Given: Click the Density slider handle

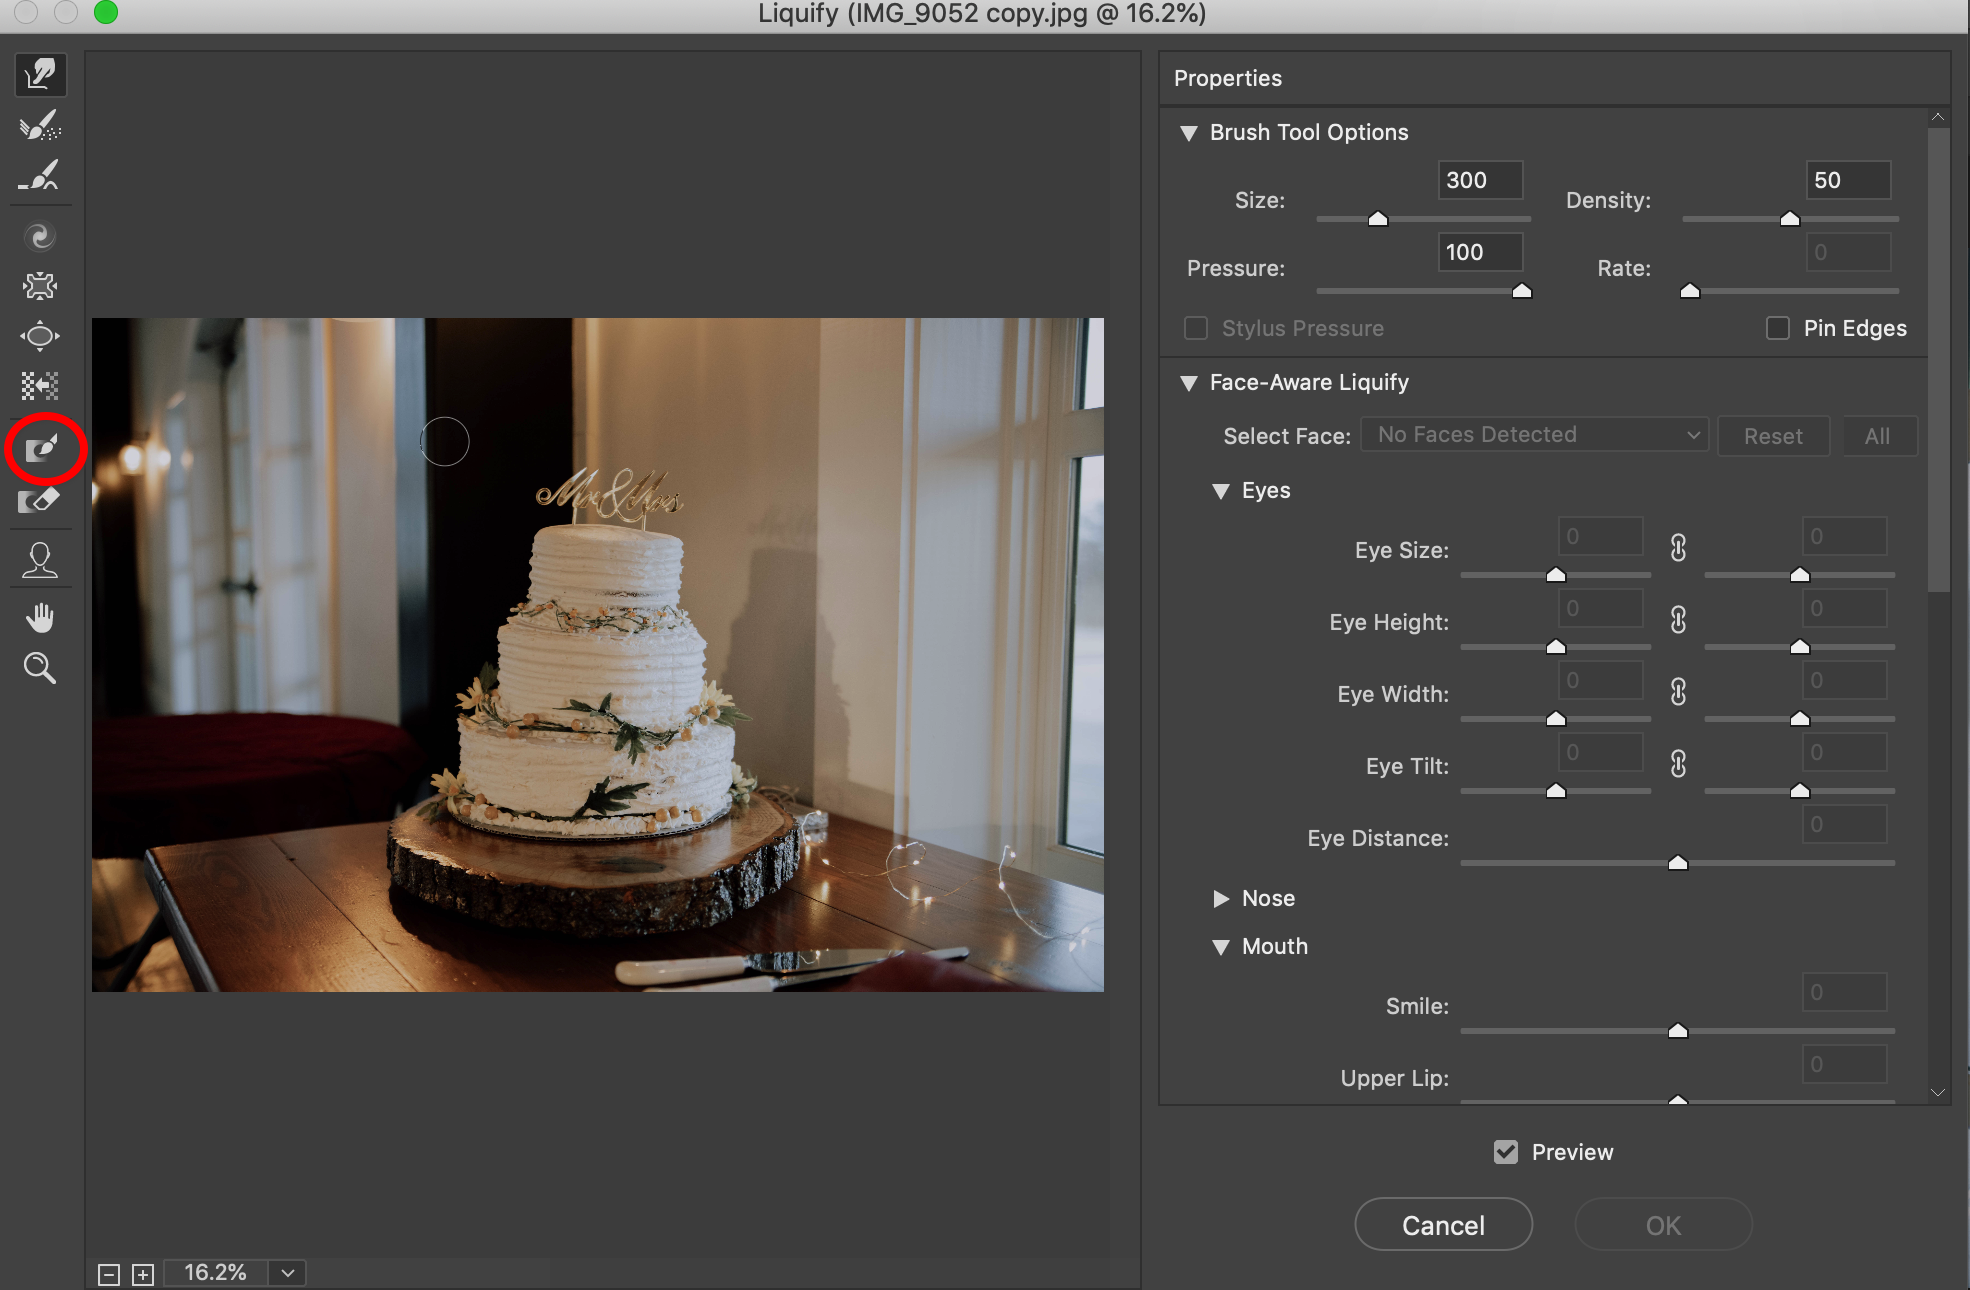Looking at the screenshot, I should pos(1790,219).
